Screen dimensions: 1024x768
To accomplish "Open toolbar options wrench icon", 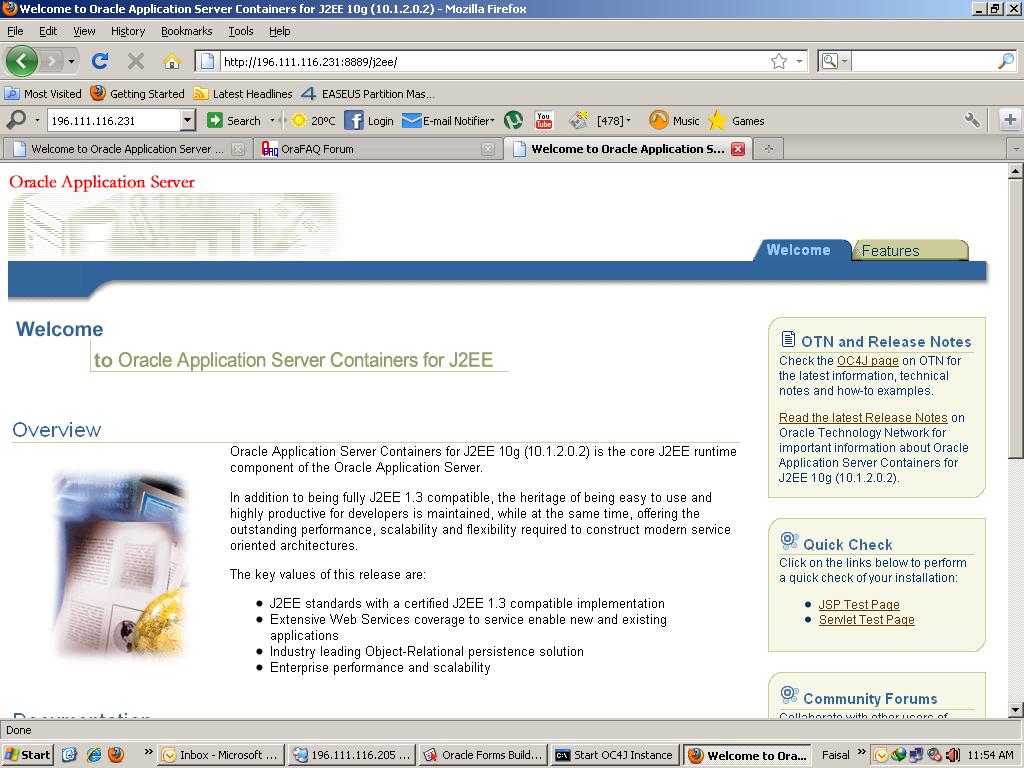I will coord(972,120).
